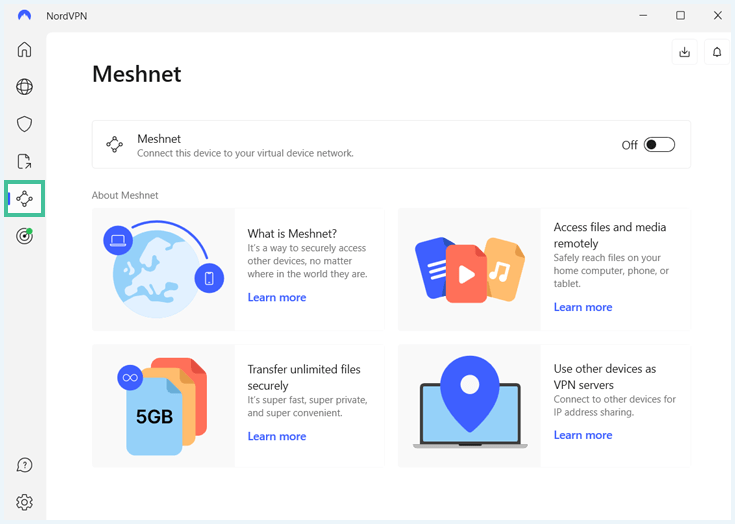
Task: Click the large Meshnet page title
Action: [x=136, y=74]
